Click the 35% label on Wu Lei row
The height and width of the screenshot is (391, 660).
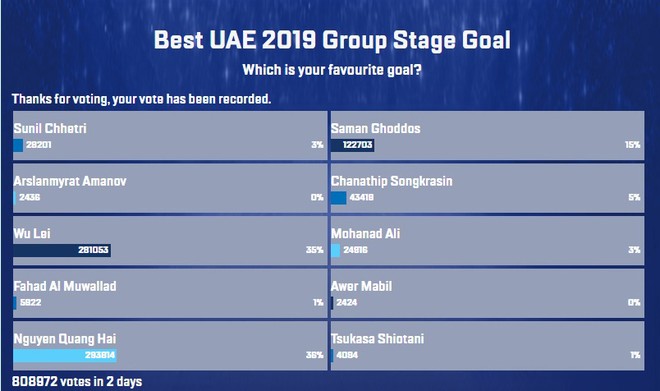pyautogui.click(x=314, y=250)
